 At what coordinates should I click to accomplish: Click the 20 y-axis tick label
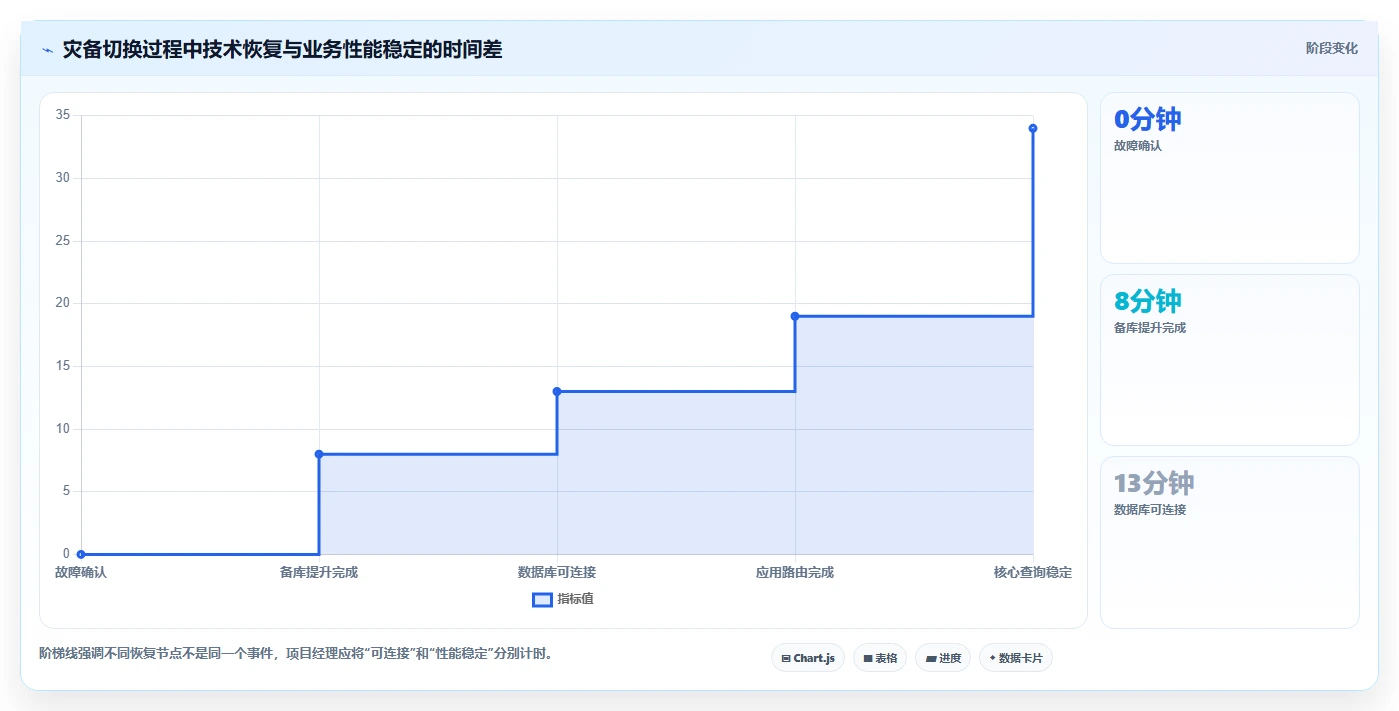click(x=63, y=303)
